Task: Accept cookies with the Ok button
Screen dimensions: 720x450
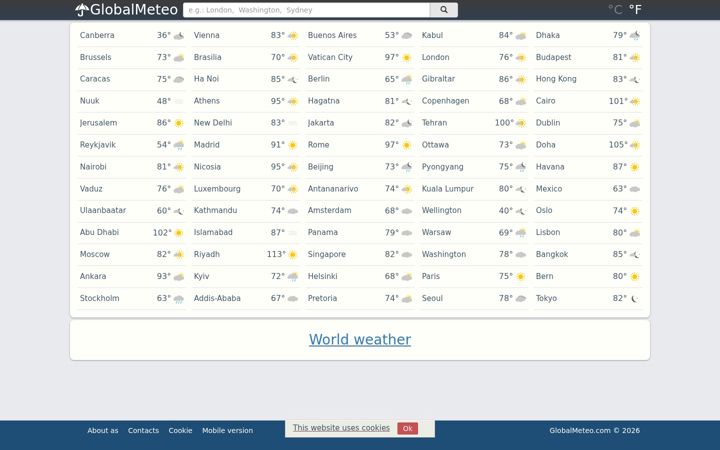Action: (407, 428)
